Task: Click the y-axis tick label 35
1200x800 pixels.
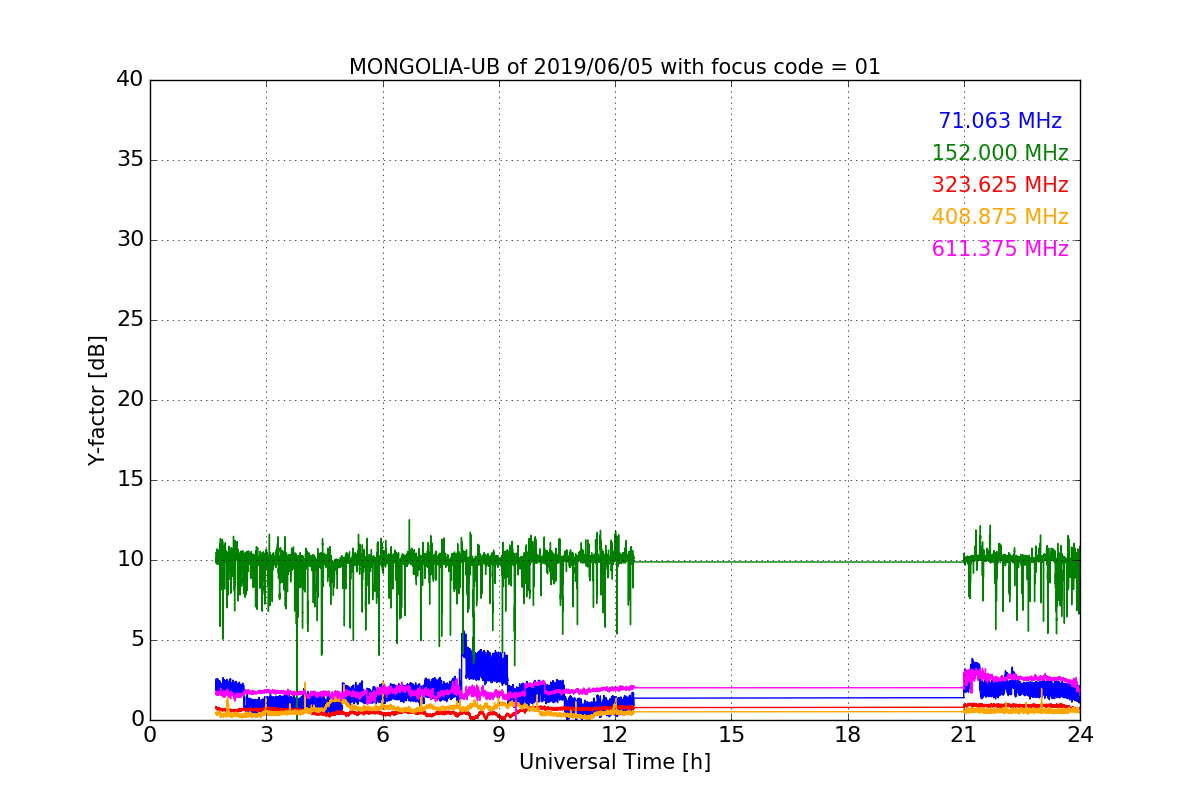Action: pyautogui.click(x=130, y=160)
